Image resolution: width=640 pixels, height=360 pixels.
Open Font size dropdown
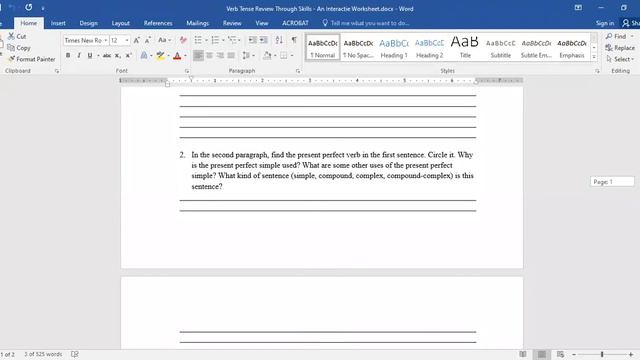127,40
